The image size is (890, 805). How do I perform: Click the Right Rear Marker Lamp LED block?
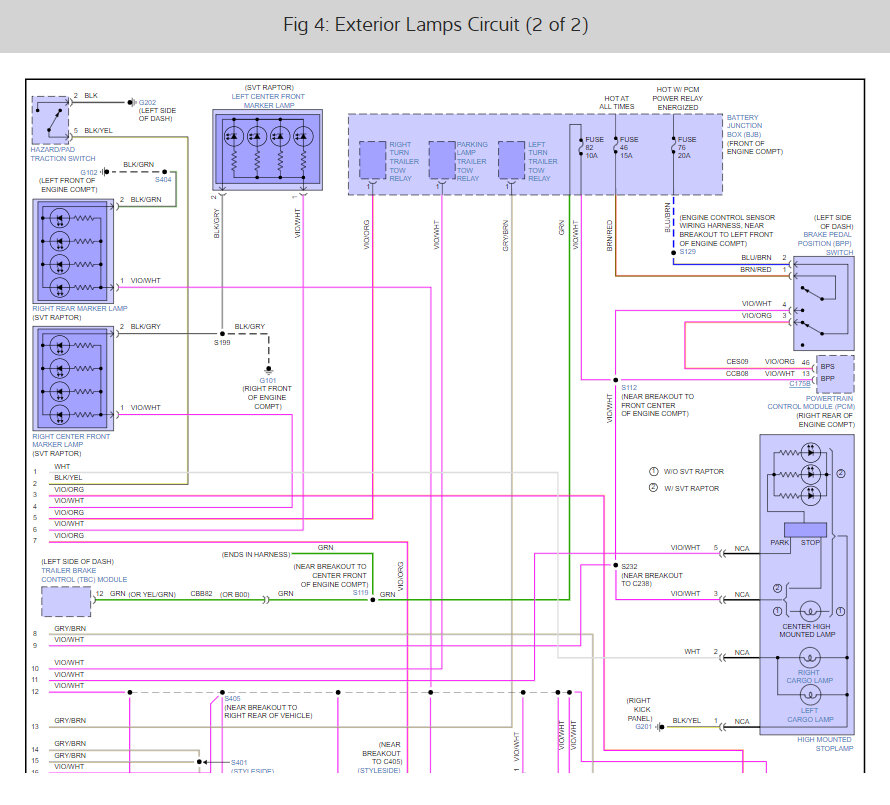(x=73, y=251)
